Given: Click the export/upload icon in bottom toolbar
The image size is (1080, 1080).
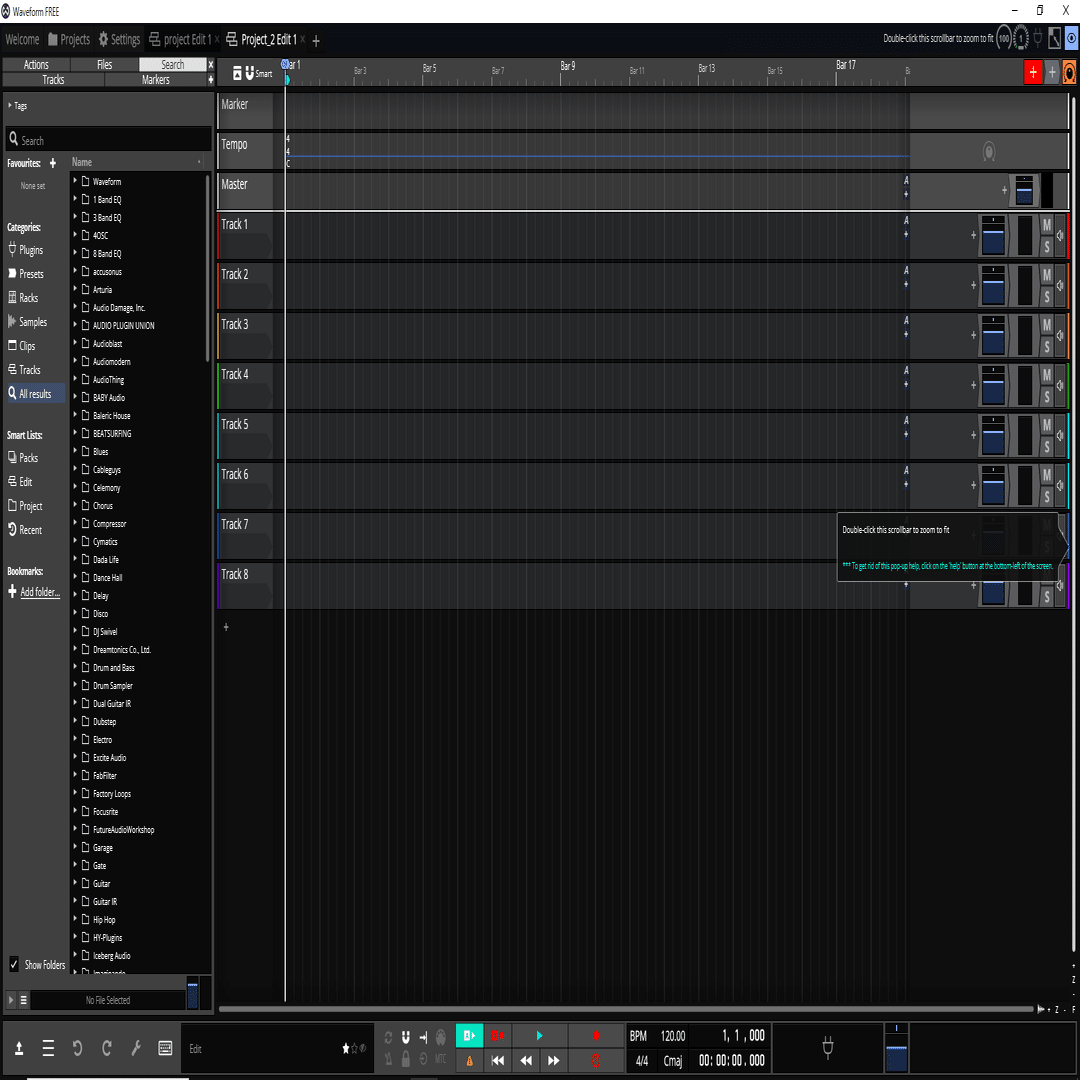Looking at the screenshot, I should pyautogui.click(x=19, y=1048).
